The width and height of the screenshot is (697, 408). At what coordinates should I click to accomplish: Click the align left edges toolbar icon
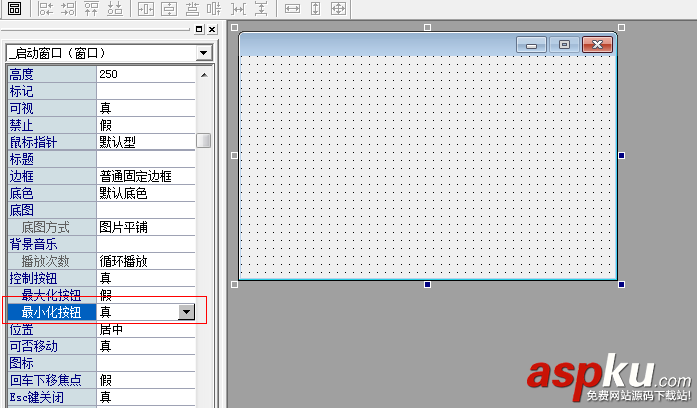coord(45,8)
